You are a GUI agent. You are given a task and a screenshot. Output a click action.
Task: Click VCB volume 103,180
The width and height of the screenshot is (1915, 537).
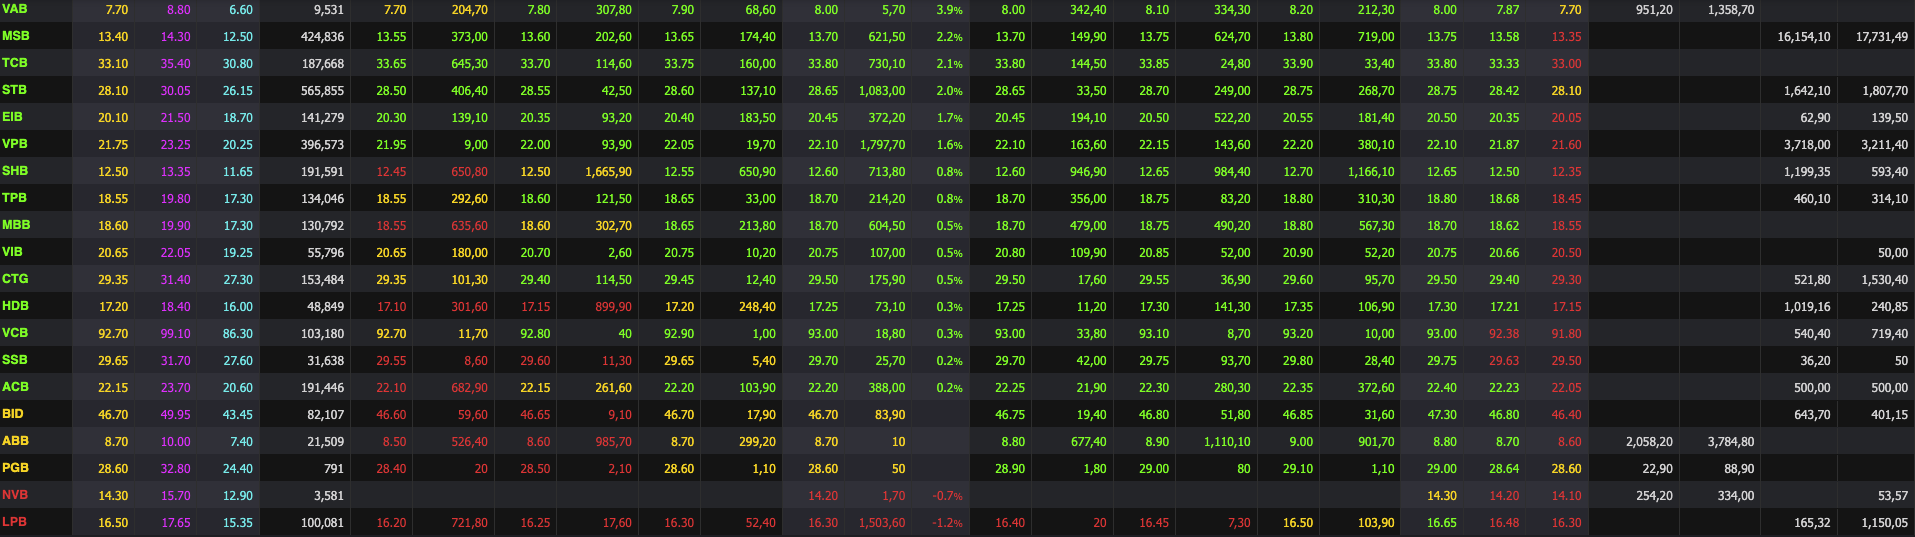click(x=322, y=334)
